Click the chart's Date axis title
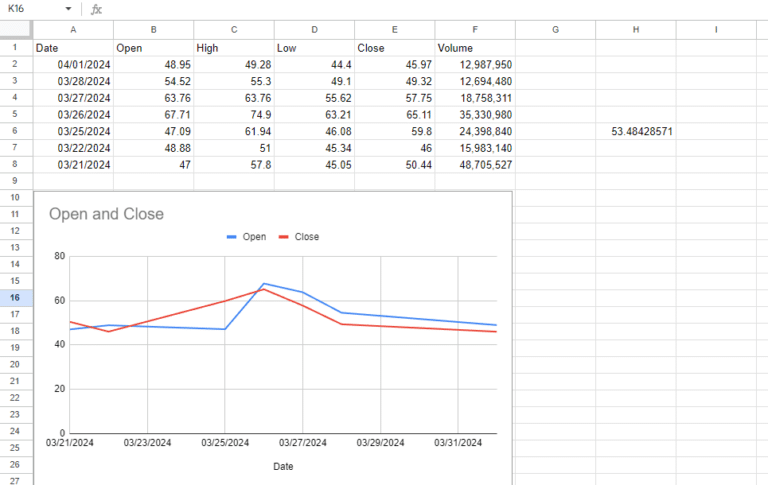Viewport: 768px width, 485px height. (283, 466)
